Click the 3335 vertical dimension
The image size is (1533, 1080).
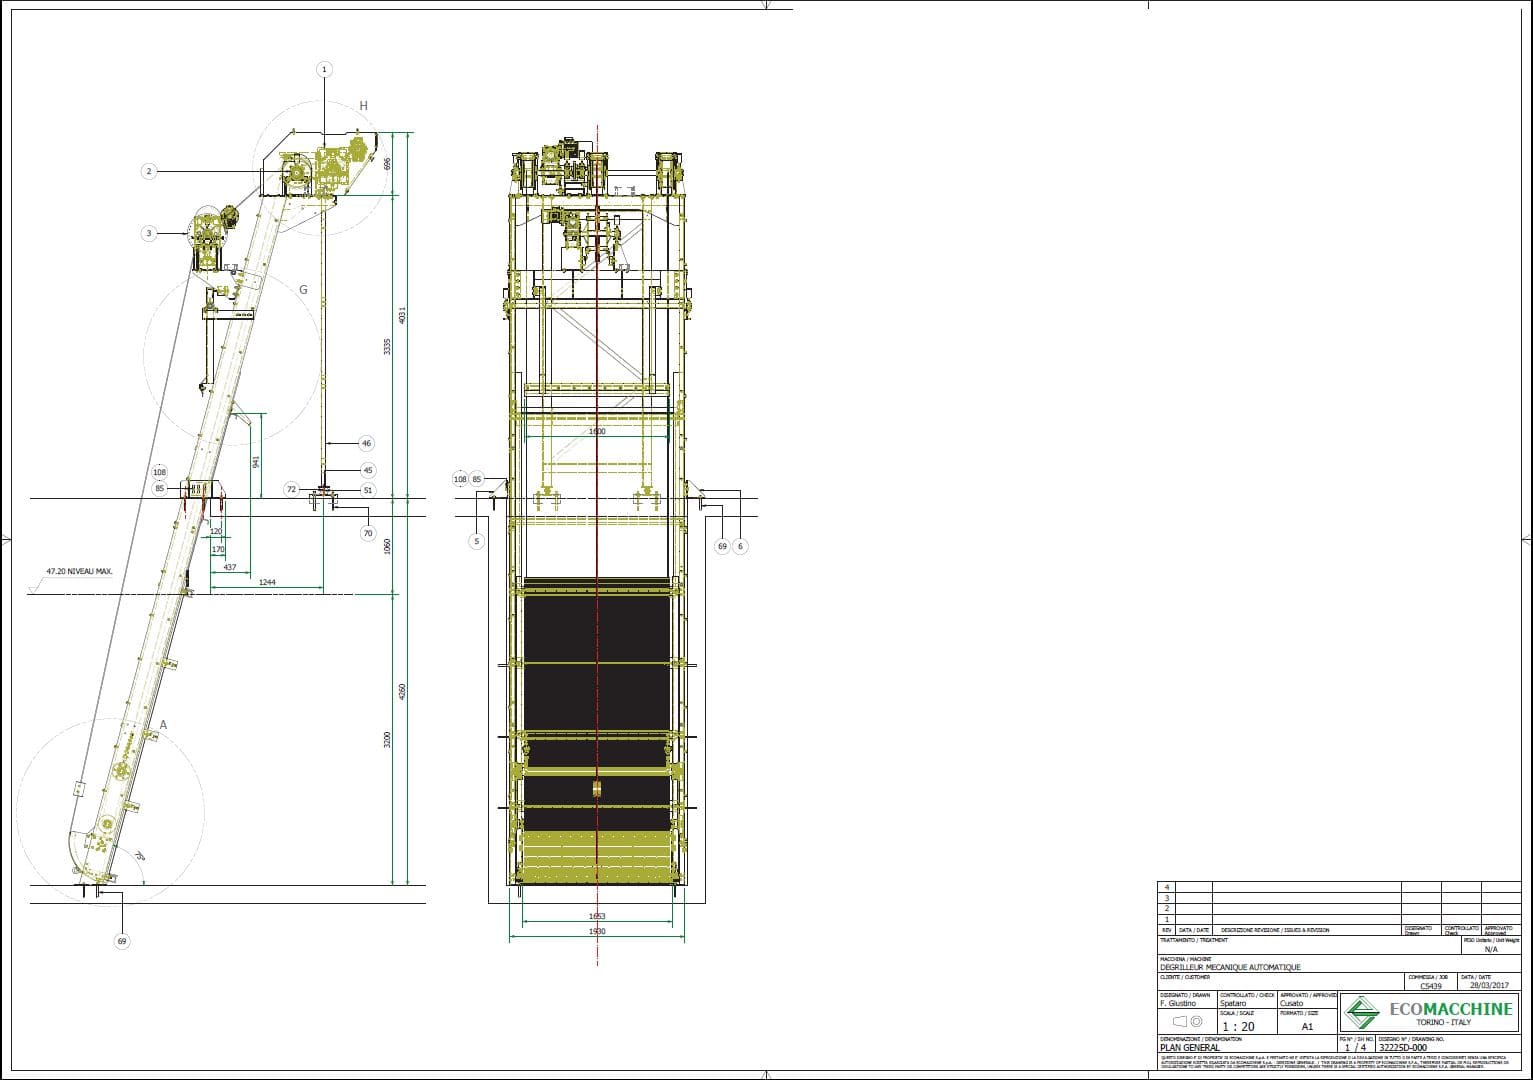[387, 346]
